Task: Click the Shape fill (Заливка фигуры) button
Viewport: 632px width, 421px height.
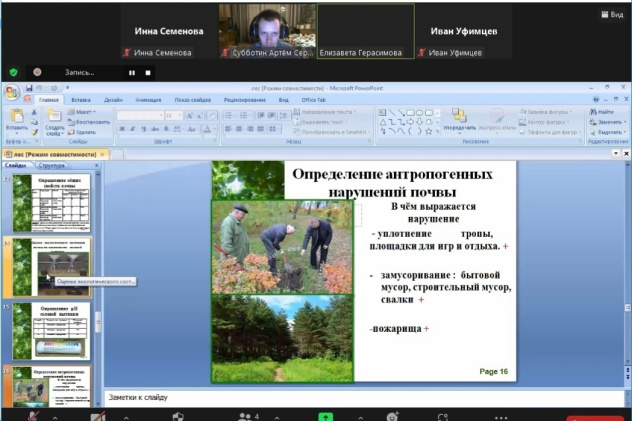Action: point(546,112)
